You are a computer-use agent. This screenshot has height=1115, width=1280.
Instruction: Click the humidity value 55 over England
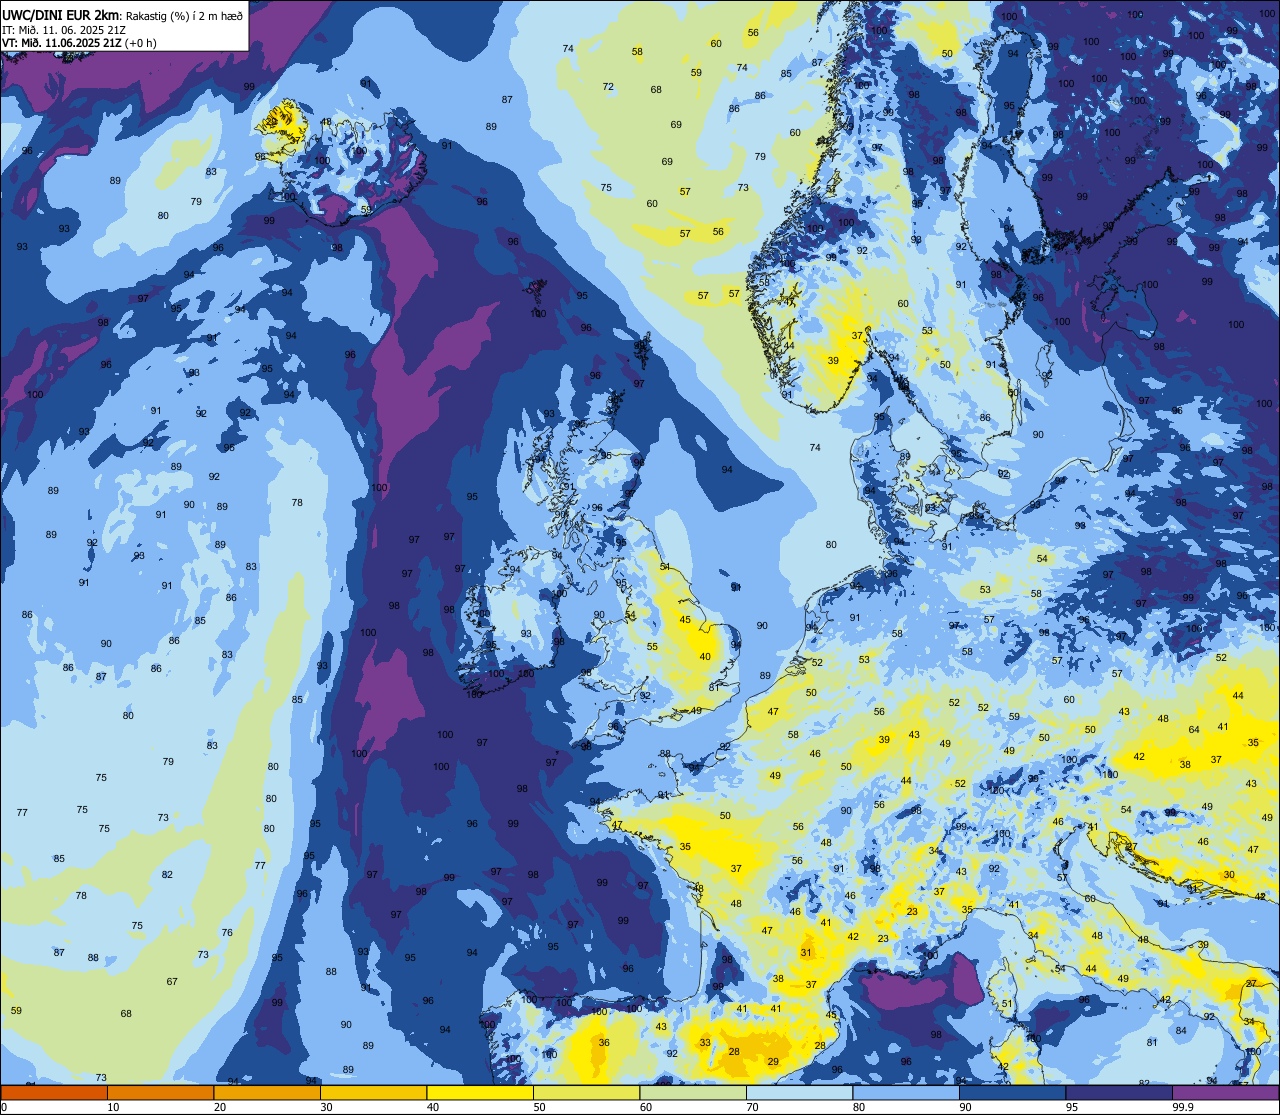click(x=652, y=647)
